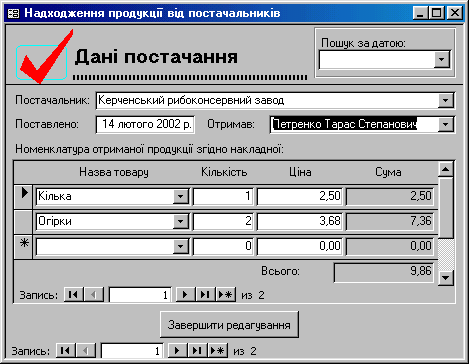The height and width of the screenshot is (364, 469).
Task: Go to last record in main form navigator
Action: pos(197,351)
